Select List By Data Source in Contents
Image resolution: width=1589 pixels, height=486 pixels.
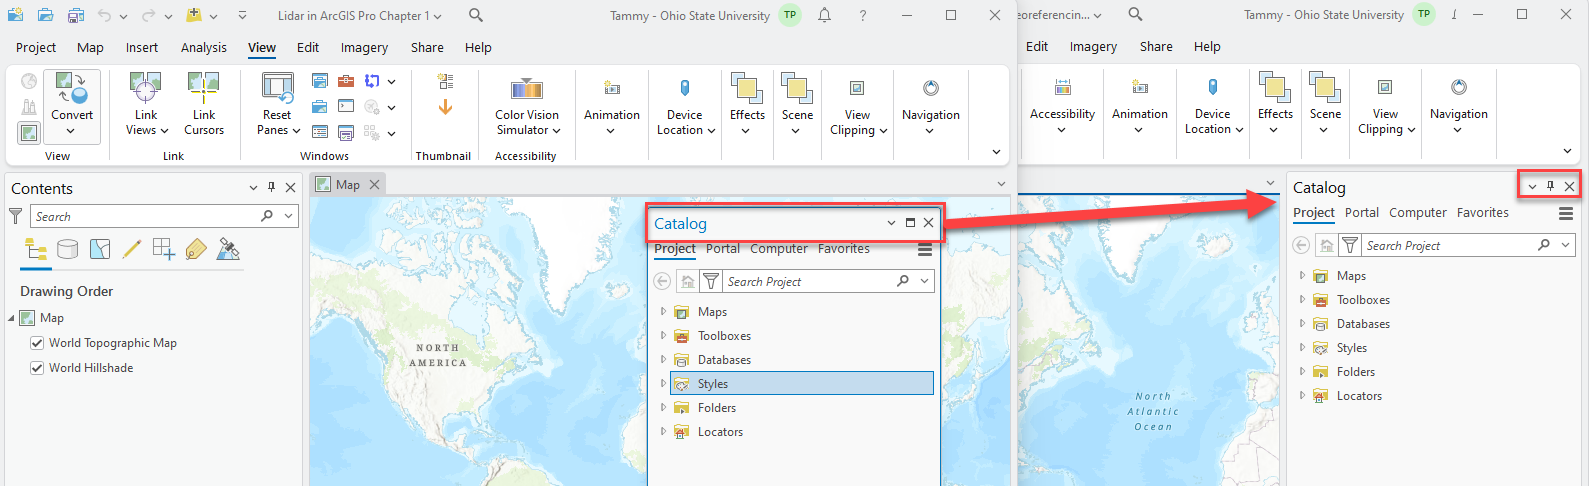(x=68, y=249)
